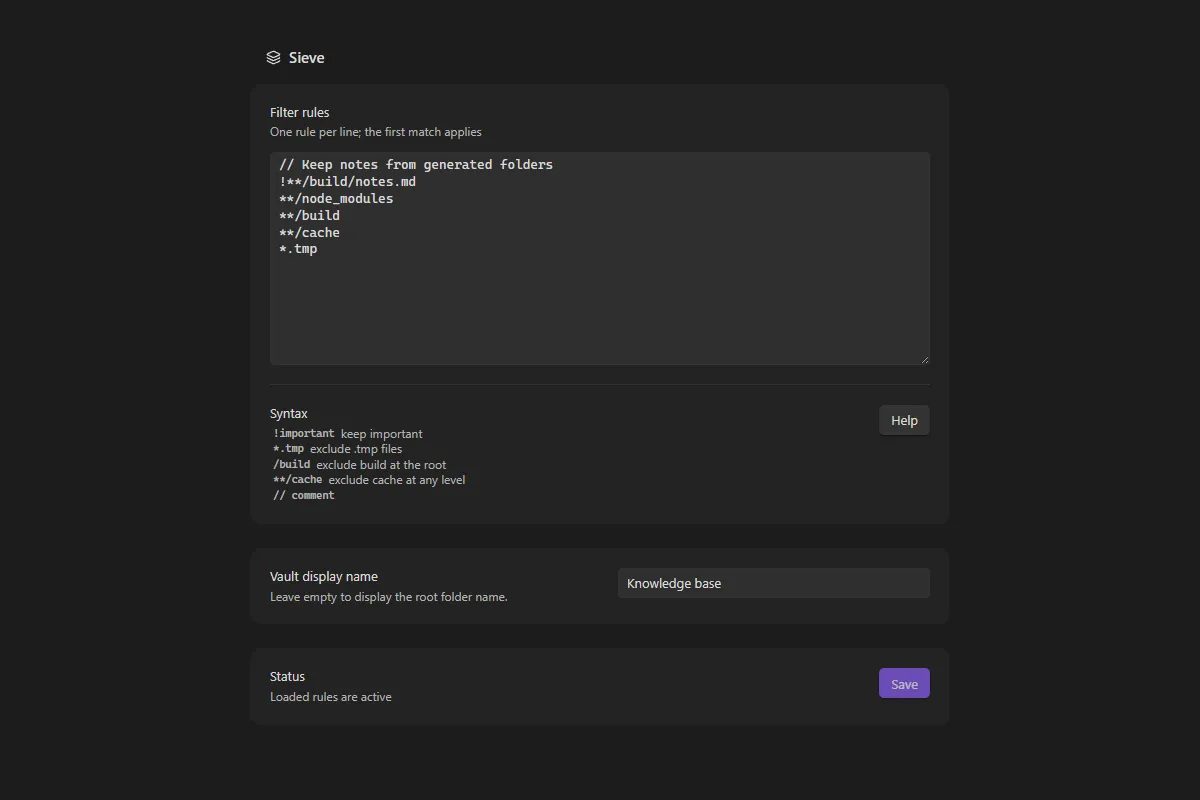Click the '*.tmp' rule in text area
Image resolution: width=1200 pixels, height=800 pixels.
pos(298,249)
